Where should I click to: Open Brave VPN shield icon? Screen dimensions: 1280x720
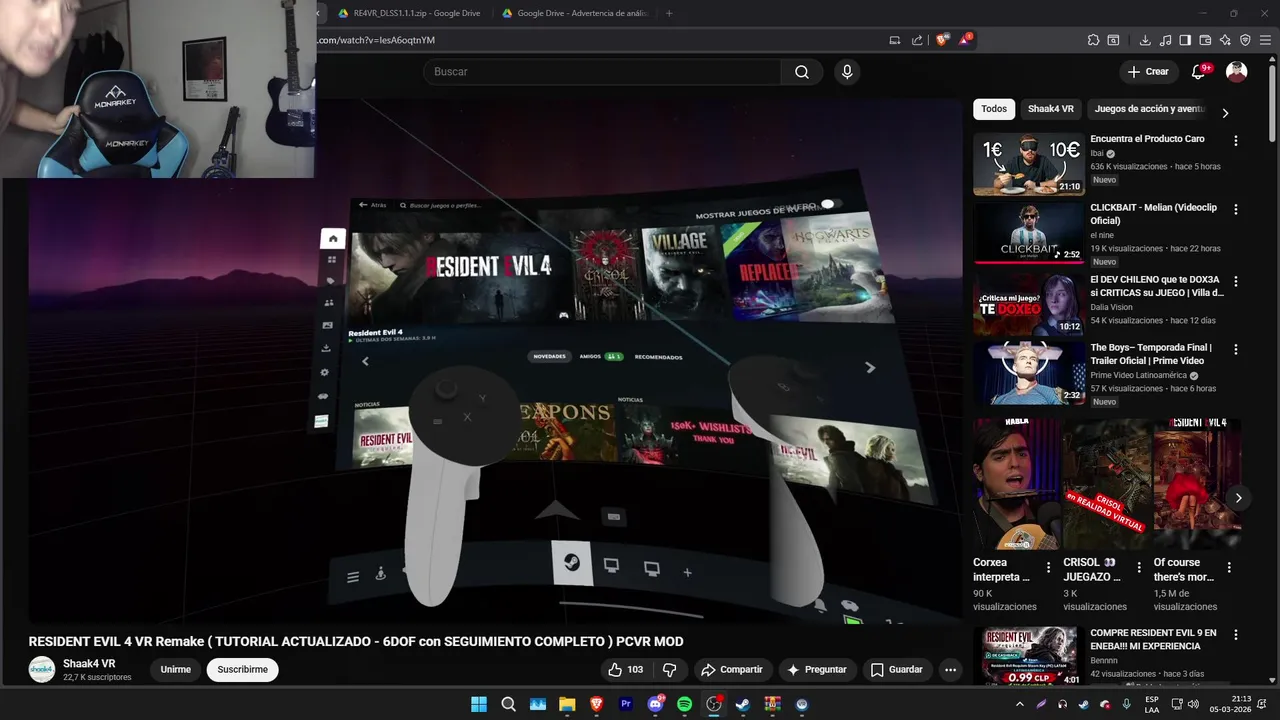[x=1245, y=40]
